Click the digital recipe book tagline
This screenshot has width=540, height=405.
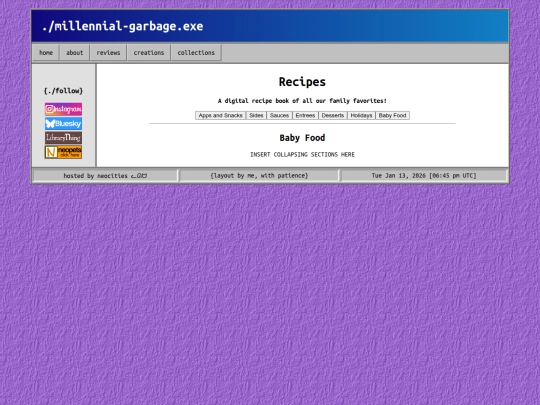(302, 101)
